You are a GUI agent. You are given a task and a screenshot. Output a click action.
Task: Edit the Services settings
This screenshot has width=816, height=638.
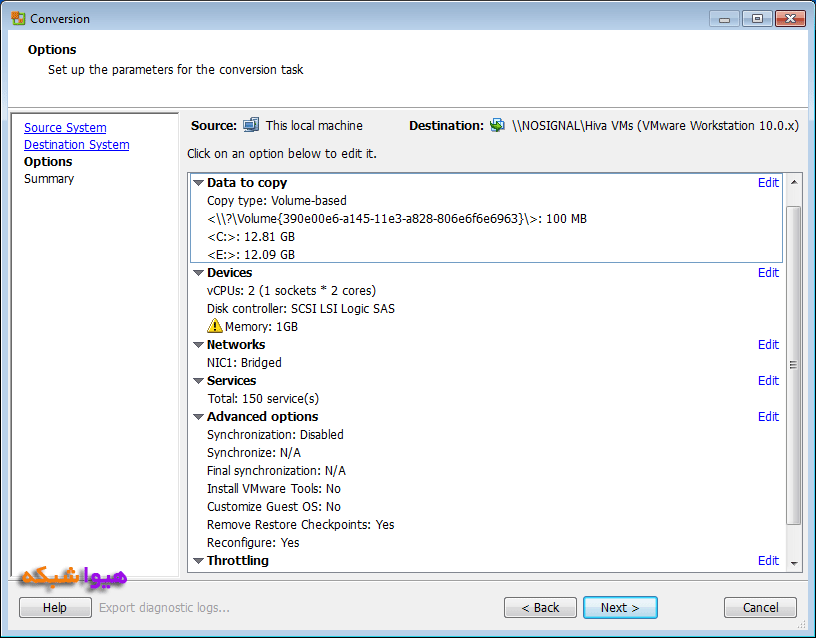click(768, 380)
